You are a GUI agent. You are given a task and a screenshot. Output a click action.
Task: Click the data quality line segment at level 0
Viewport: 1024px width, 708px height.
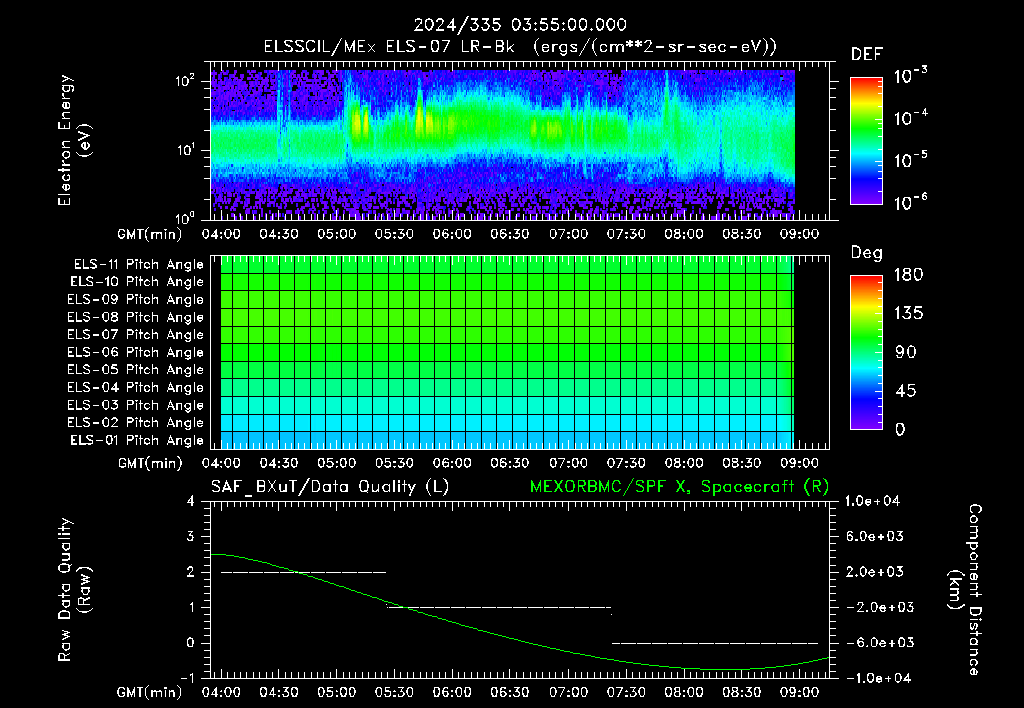click(x=715, y=643)
